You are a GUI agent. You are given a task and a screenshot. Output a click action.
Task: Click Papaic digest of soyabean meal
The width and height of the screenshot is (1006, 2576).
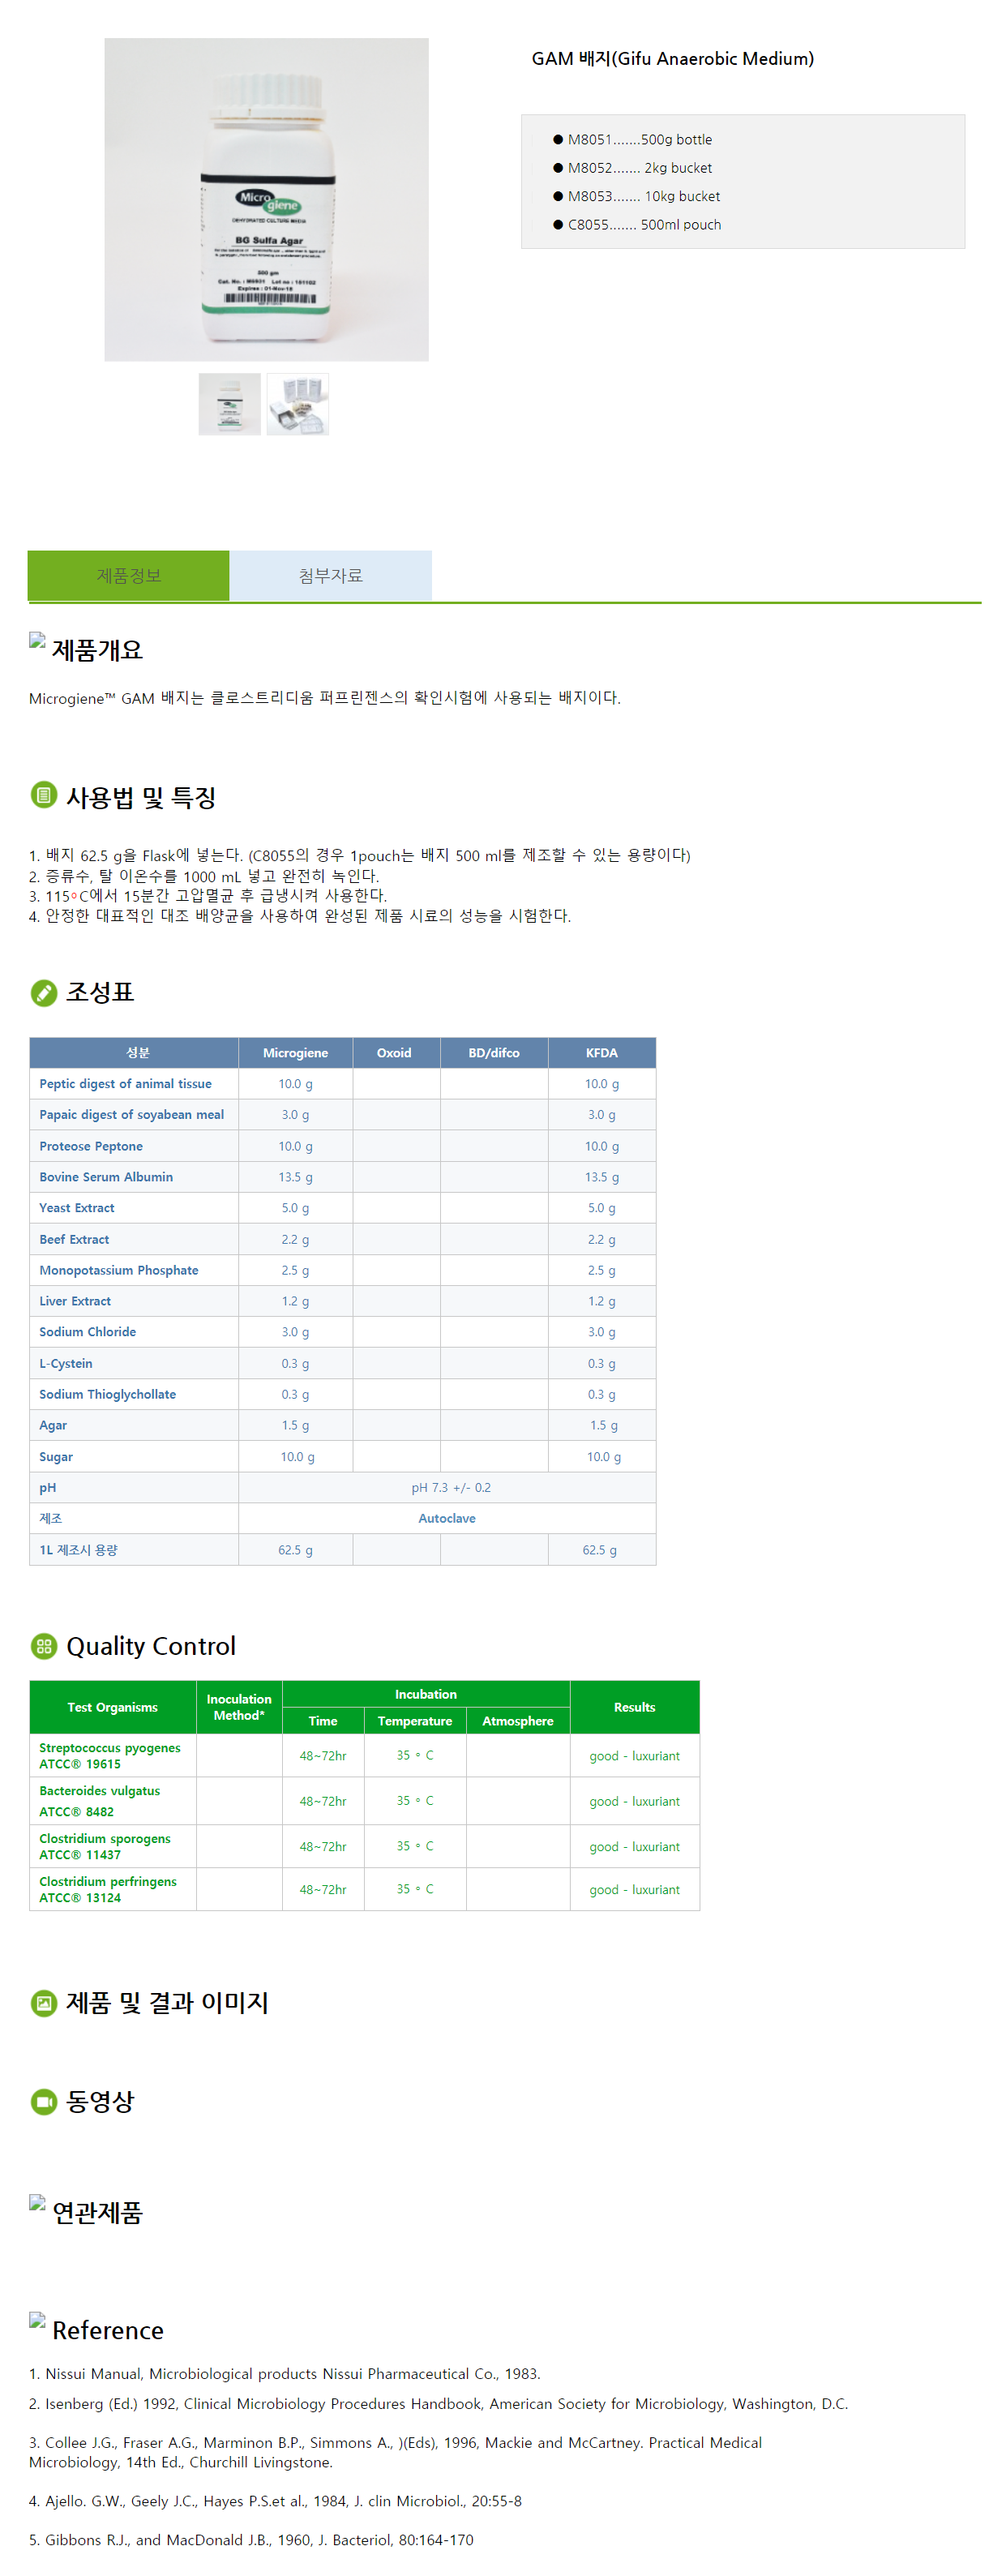click(131, 1115)
